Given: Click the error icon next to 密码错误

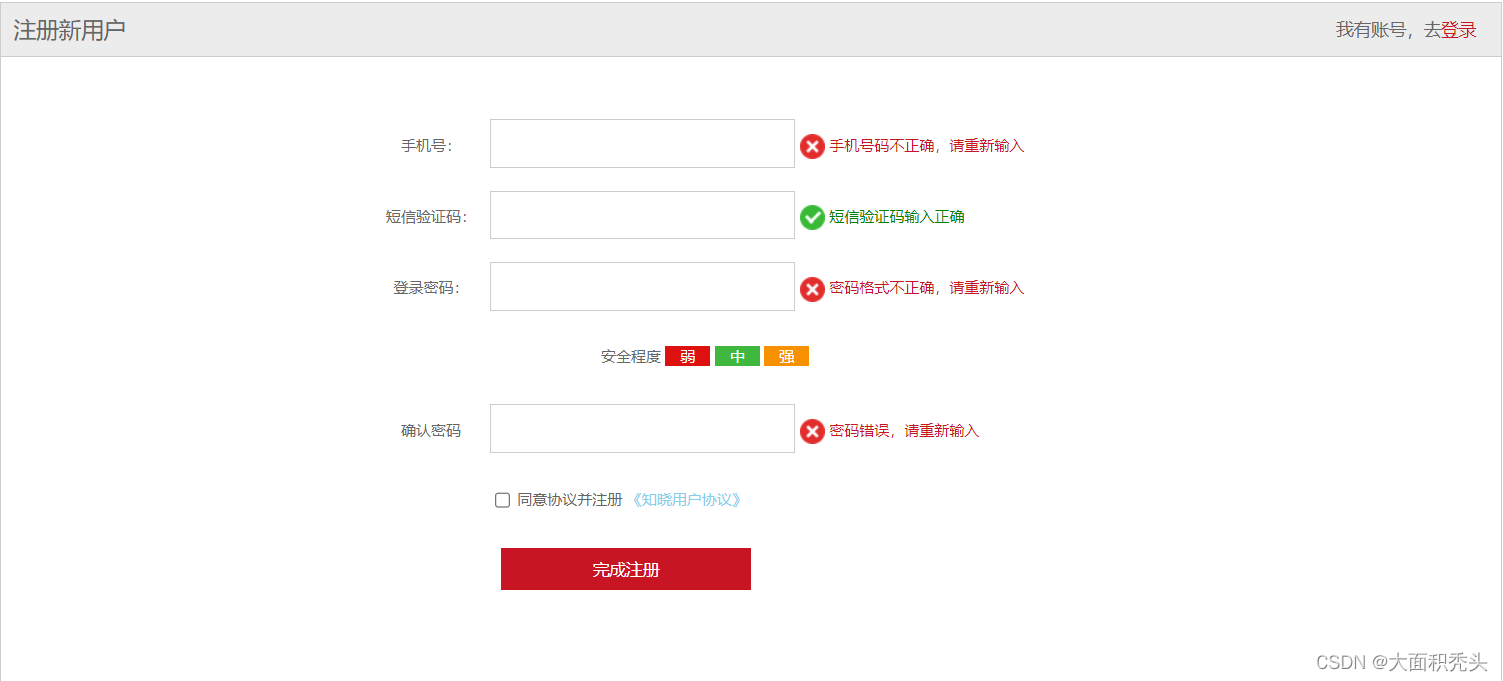Looking at the screenshot, I should tap(812, 432).
